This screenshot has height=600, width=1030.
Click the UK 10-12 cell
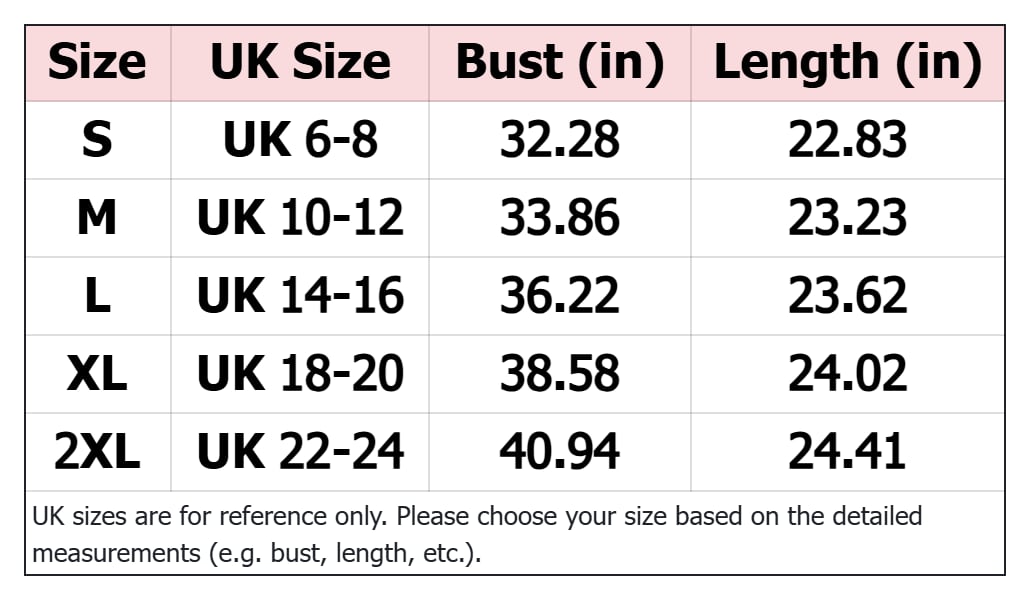(300, 218)
